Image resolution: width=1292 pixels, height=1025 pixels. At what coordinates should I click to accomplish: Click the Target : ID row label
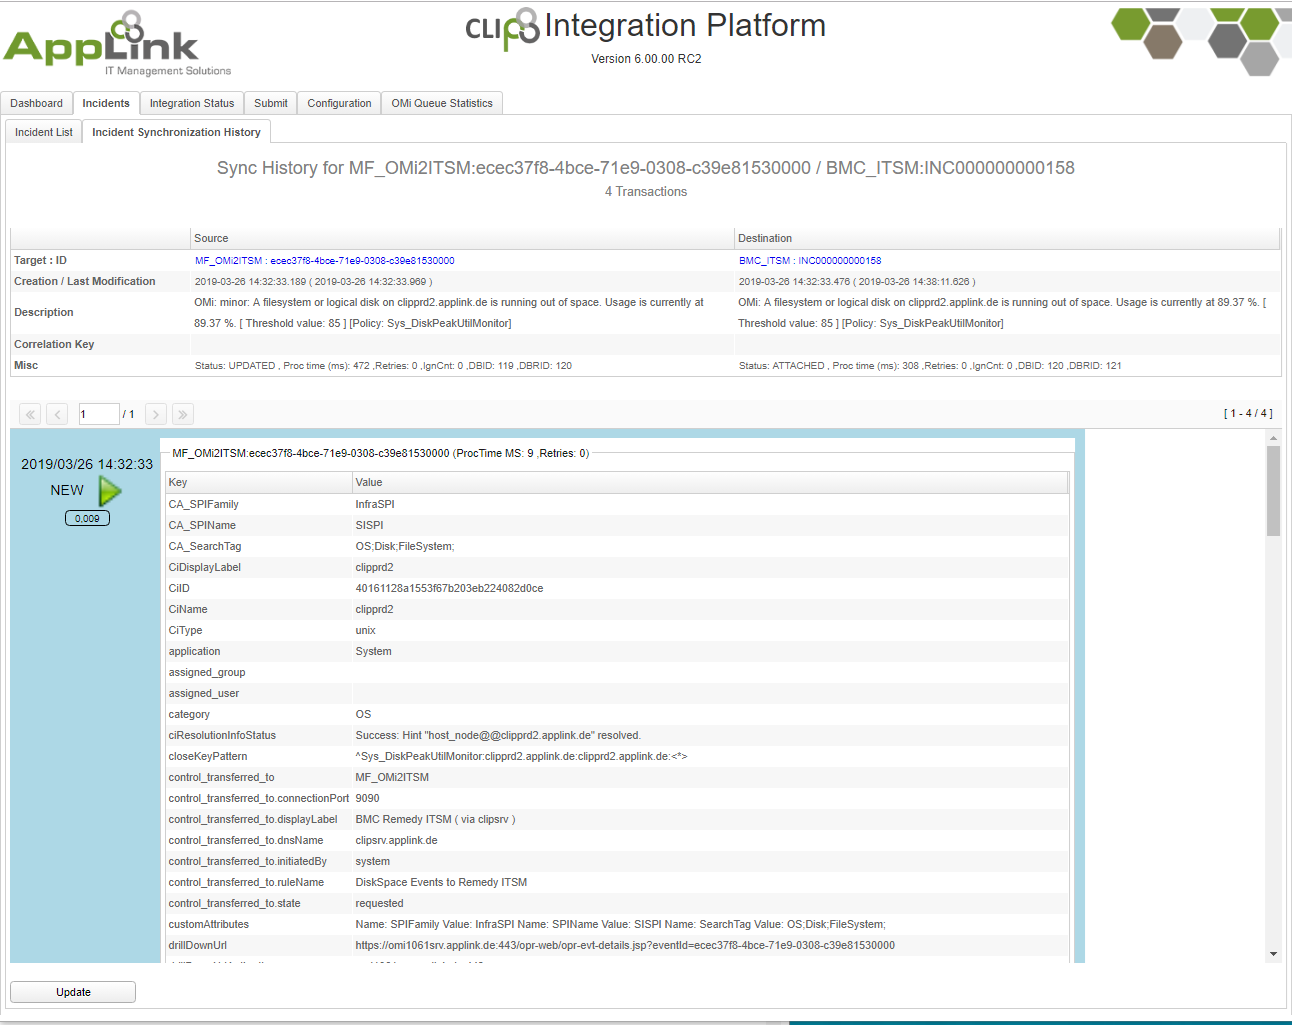pyautogui.click(x=40, y=260)
